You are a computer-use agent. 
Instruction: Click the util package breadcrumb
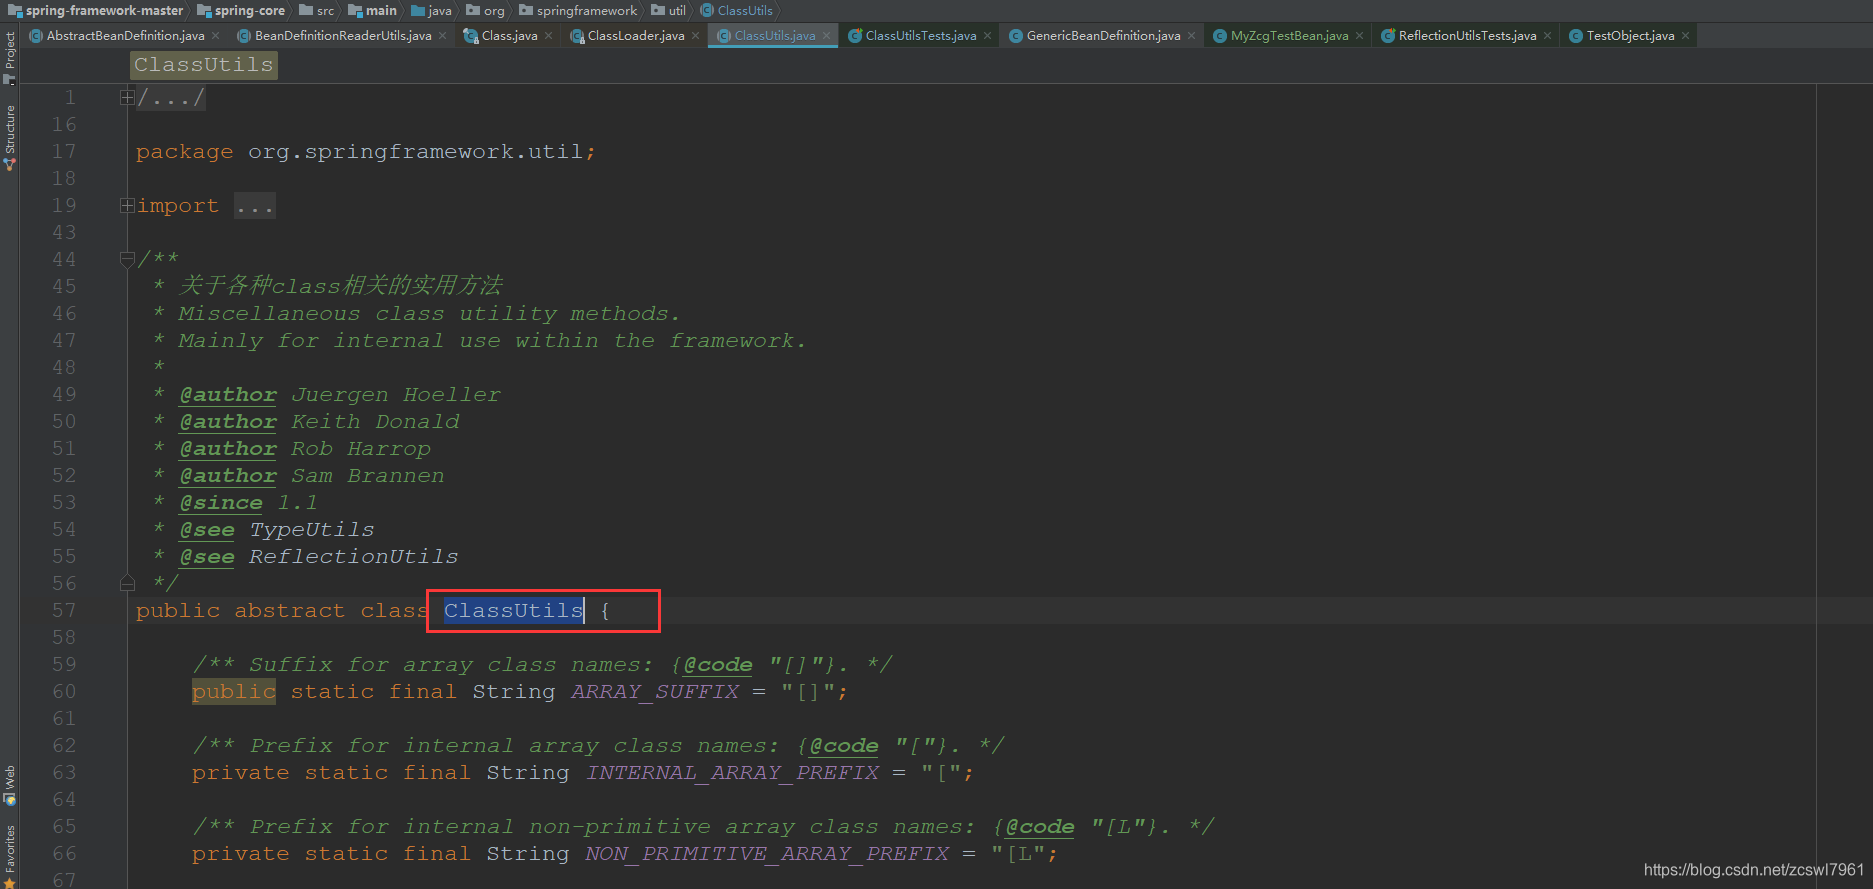point(668,10)
